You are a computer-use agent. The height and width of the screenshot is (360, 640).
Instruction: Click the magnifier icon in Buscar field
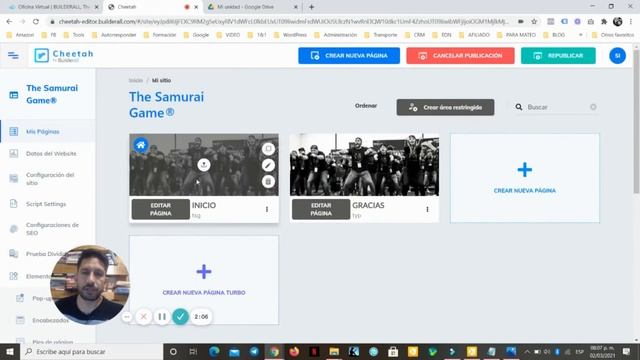point(518,107)
